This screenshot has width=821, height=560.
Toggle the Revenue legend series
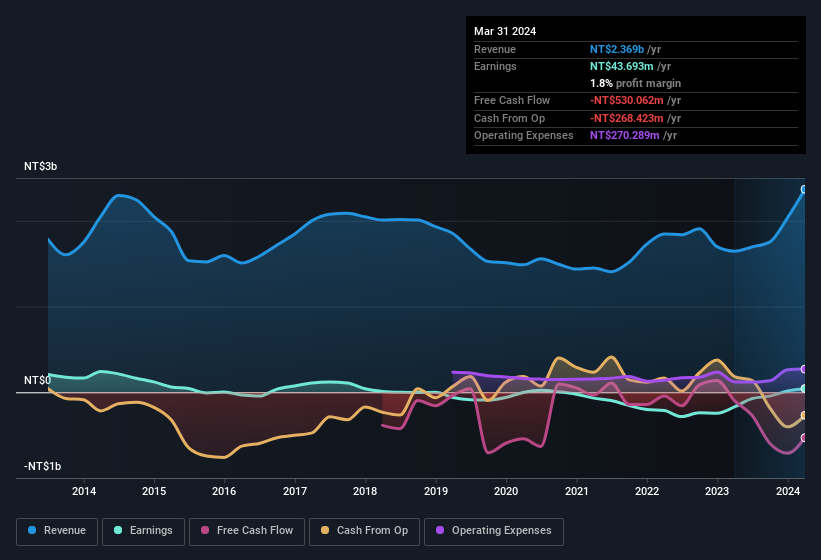pyautogui.click(x=57, y=531)
